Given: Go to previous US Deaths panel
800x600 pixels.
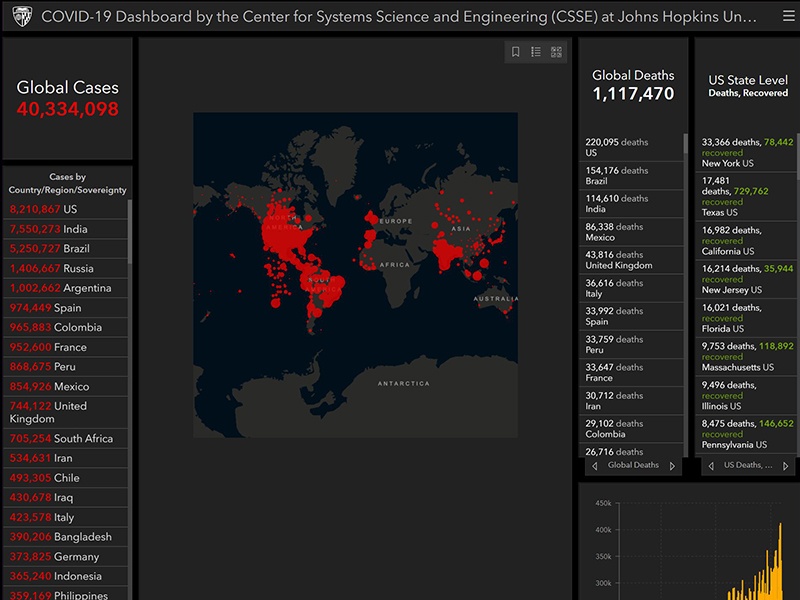Looking at the screenshot, I should click(x=711, y=466).
